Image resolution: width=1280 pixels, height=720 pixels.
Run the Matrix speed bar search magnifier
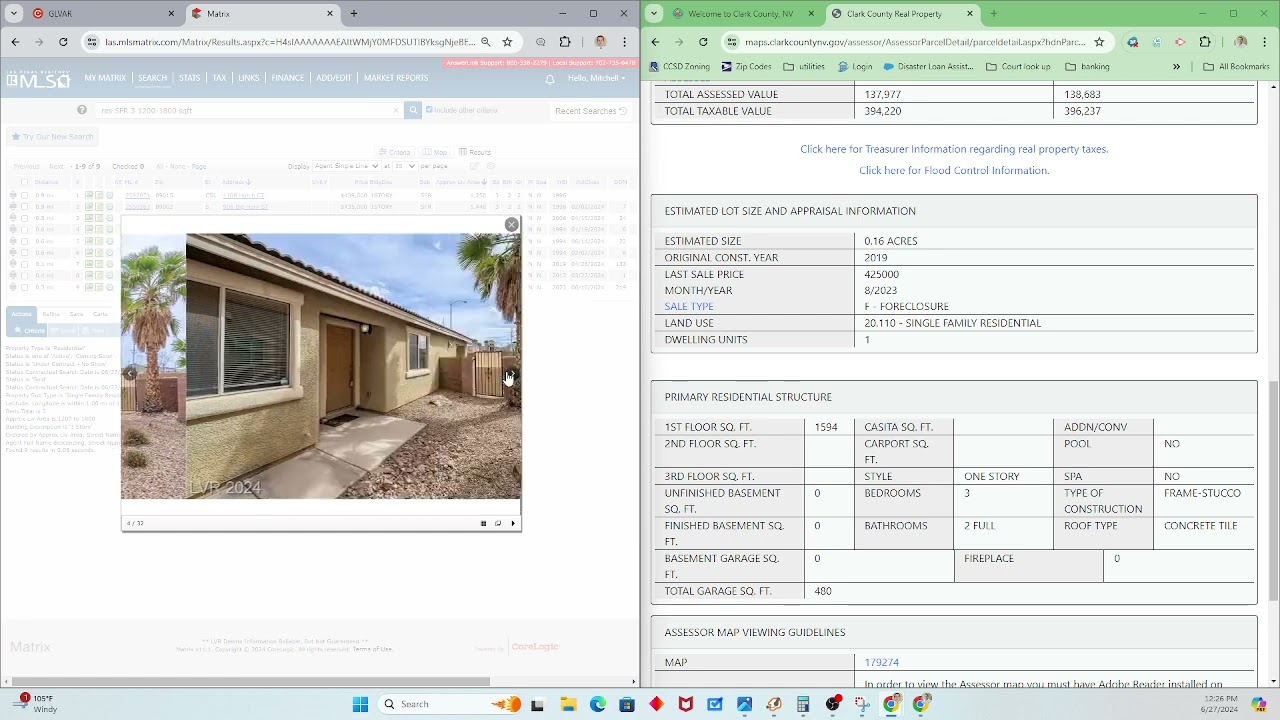click(412, 110)
